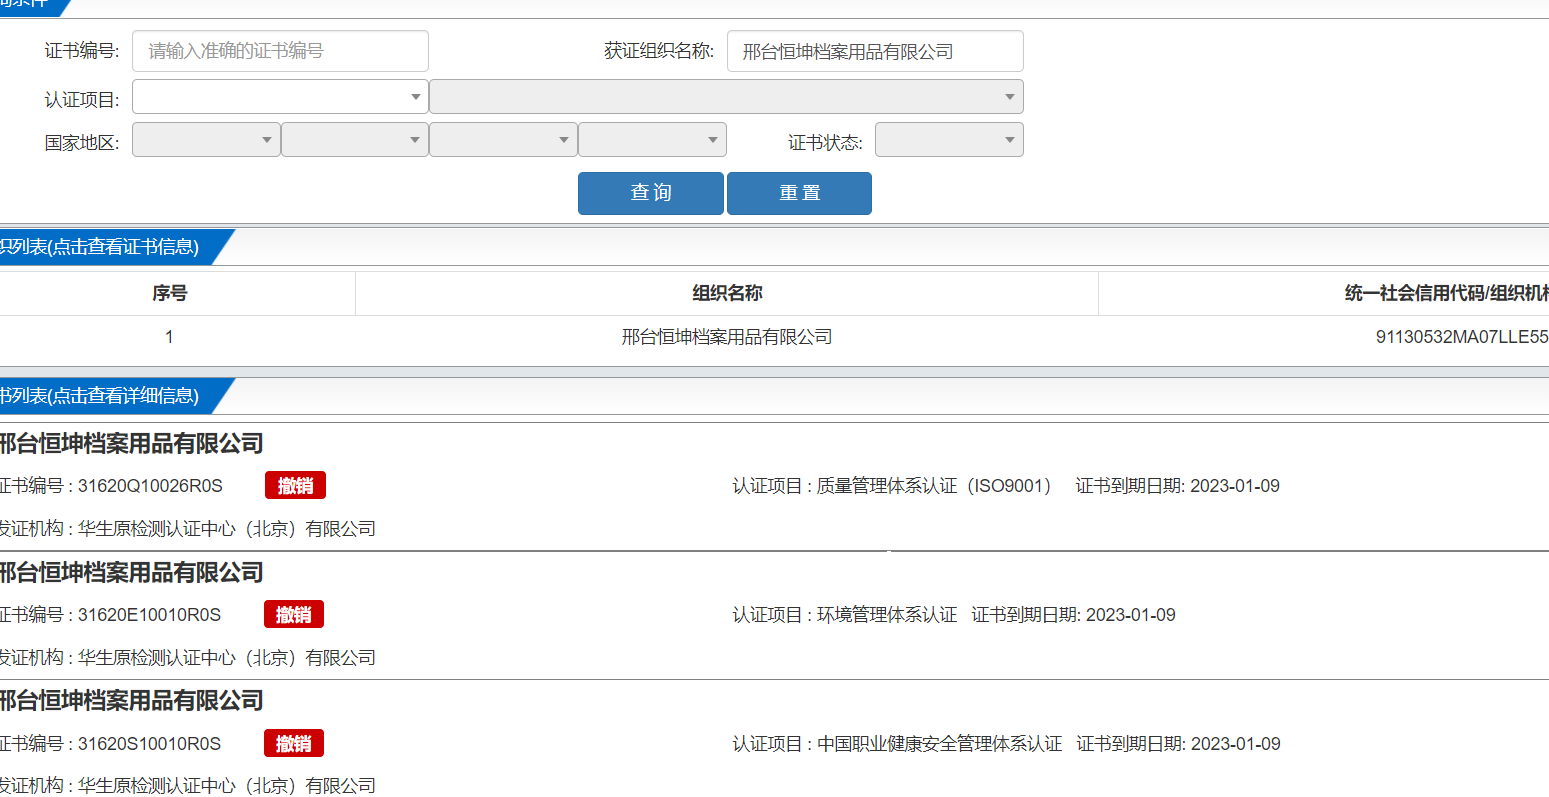Open the 证书状态 dropdown

pos(949,140)
